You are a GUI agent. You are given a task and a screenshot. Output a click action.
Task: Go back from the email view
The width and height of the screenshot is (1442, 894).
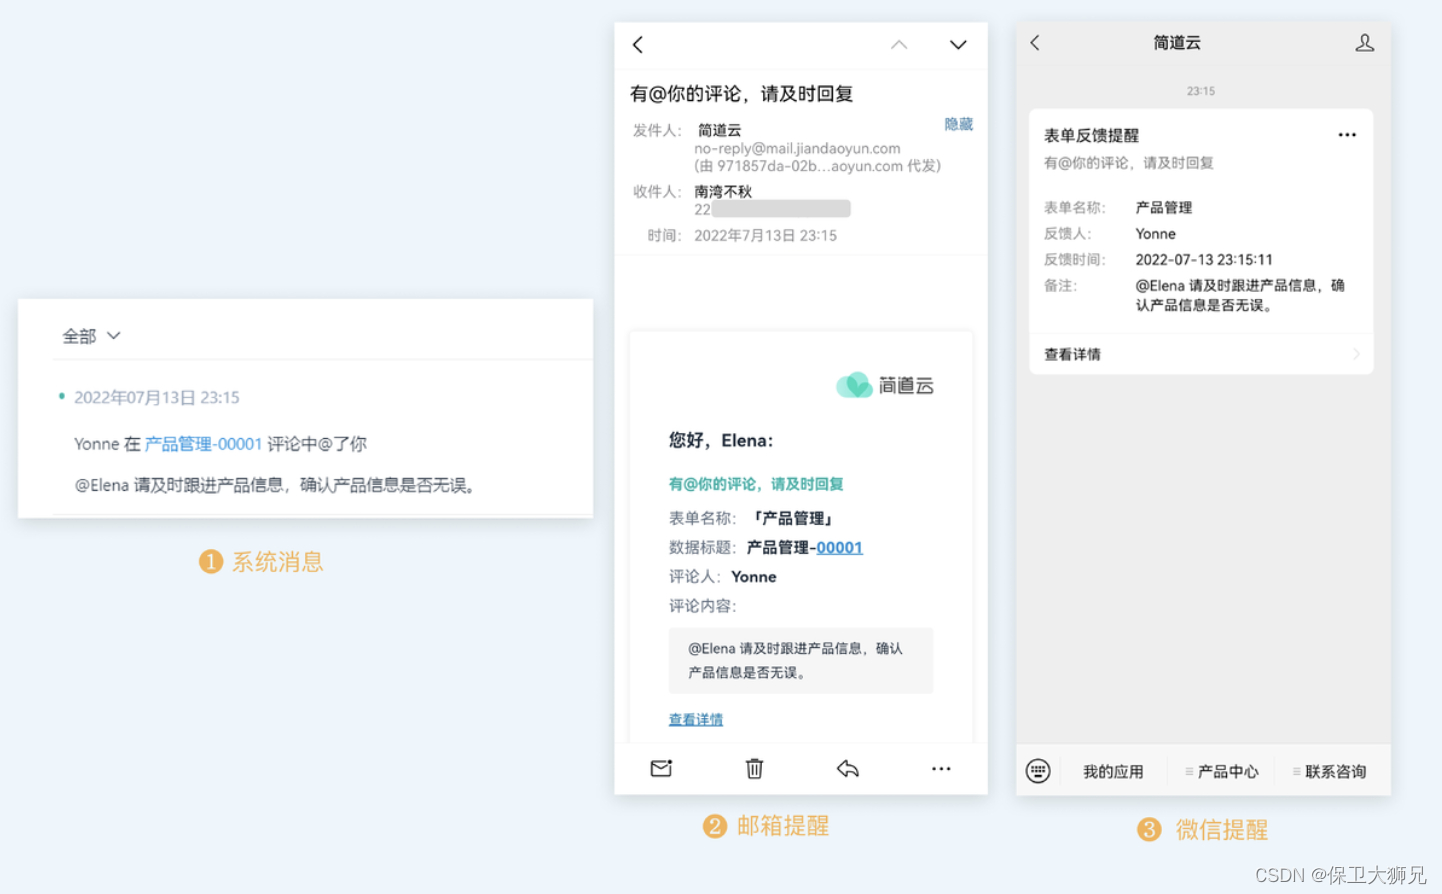(638, 45)
